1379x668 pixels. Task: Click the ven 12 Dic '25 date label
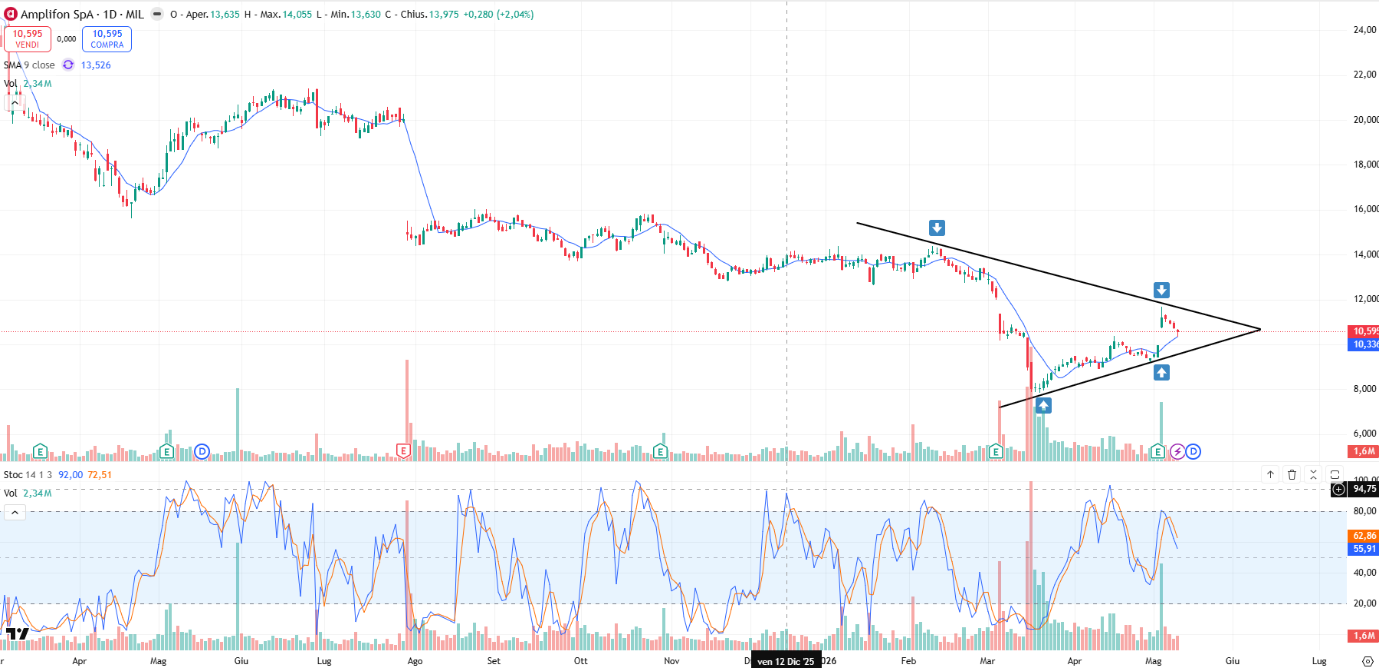pyautogui.click(x=785, y=661)
